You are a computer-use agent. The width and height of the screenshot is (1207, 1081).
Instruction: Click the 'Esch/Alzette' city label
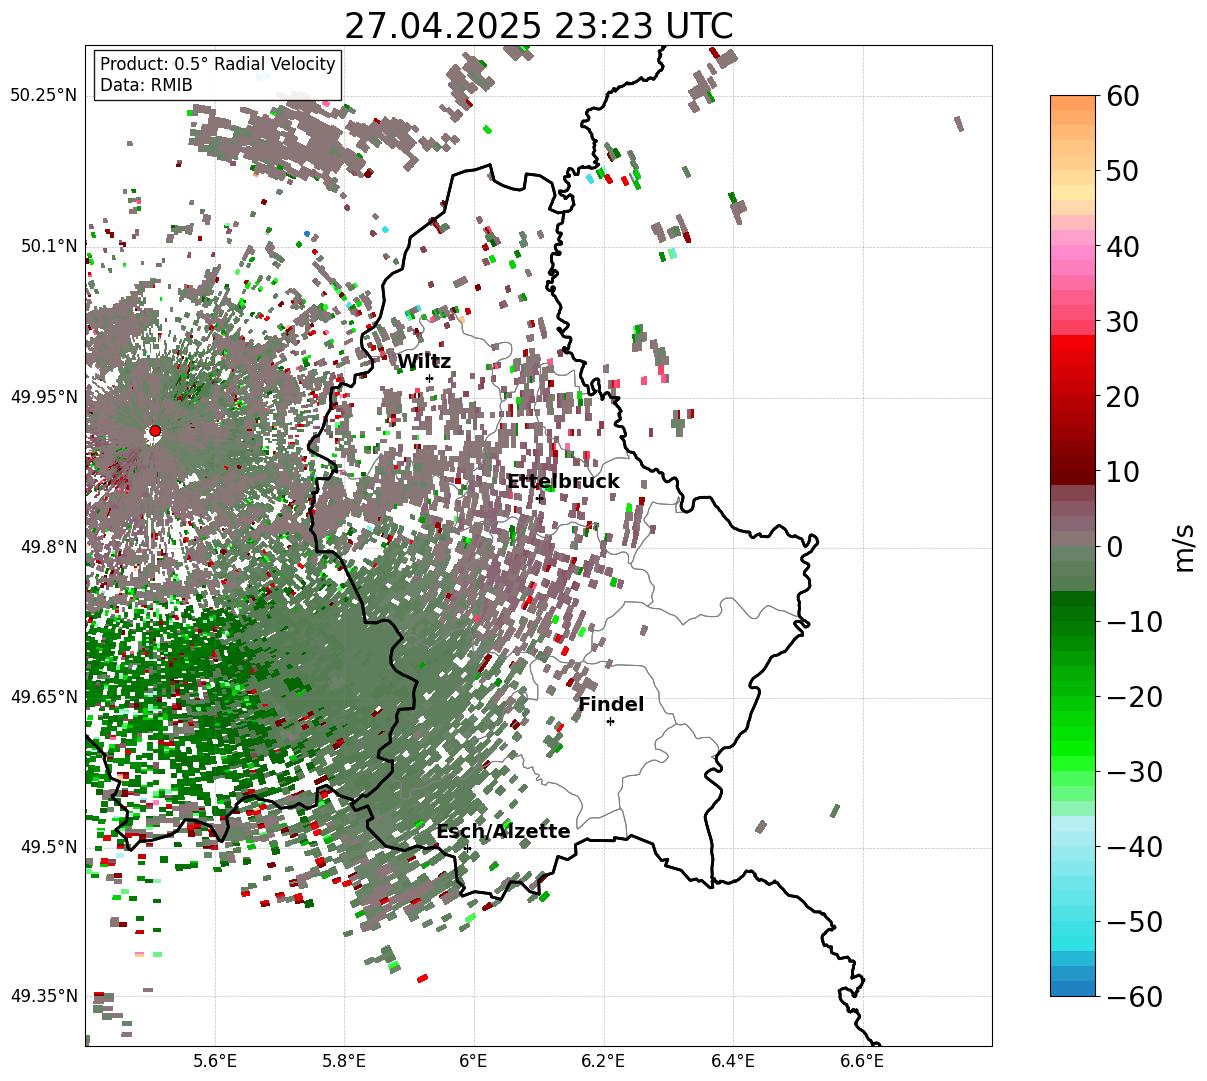pos(503,832)
